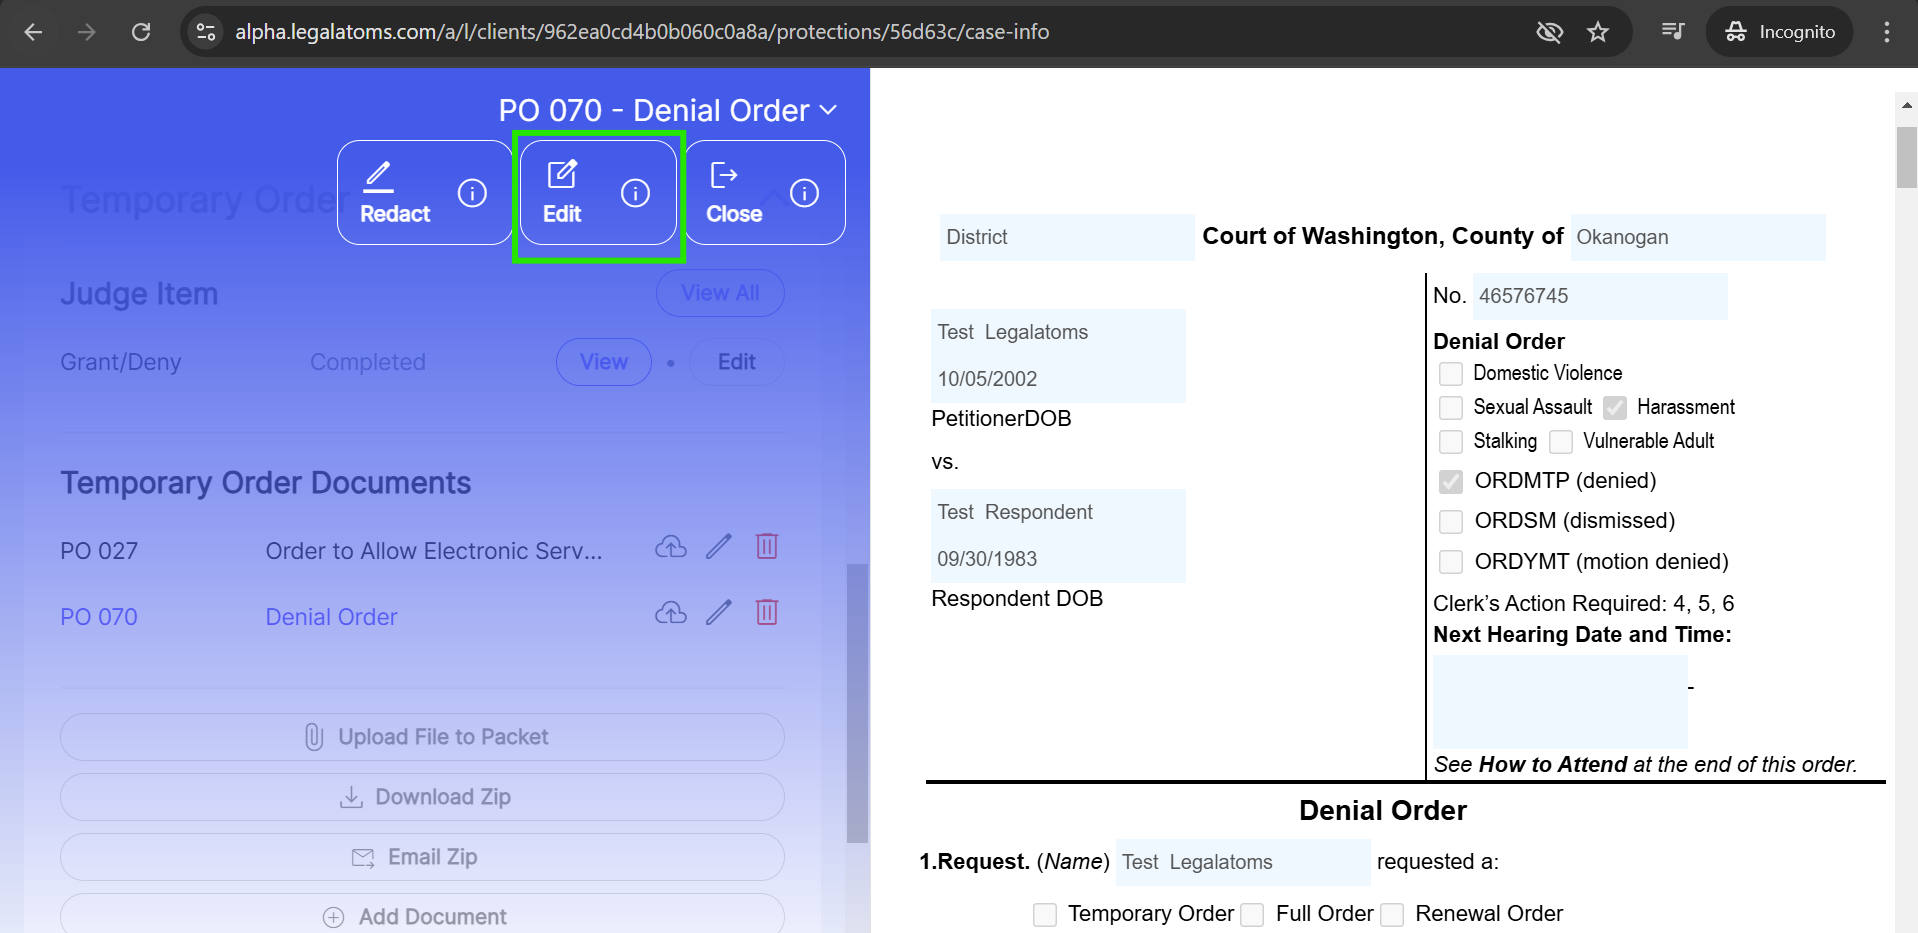This screenshot has height=933, width=1918.
Task: Click the tracking protection eye icon
Action: click(1549, 32)
